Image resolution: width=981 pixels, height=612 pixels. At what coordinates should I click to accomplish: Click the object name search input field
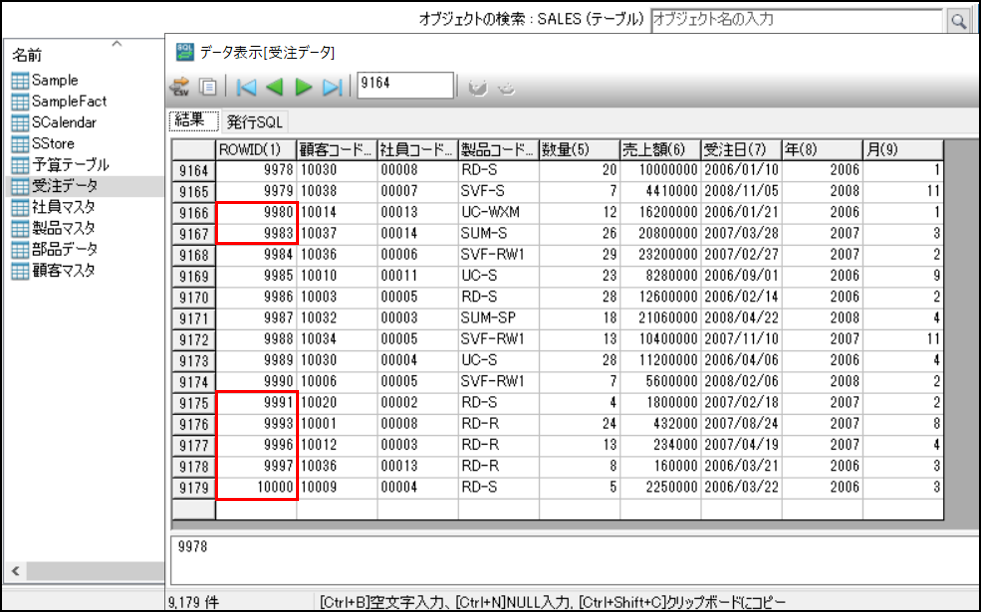click(795, 19)
